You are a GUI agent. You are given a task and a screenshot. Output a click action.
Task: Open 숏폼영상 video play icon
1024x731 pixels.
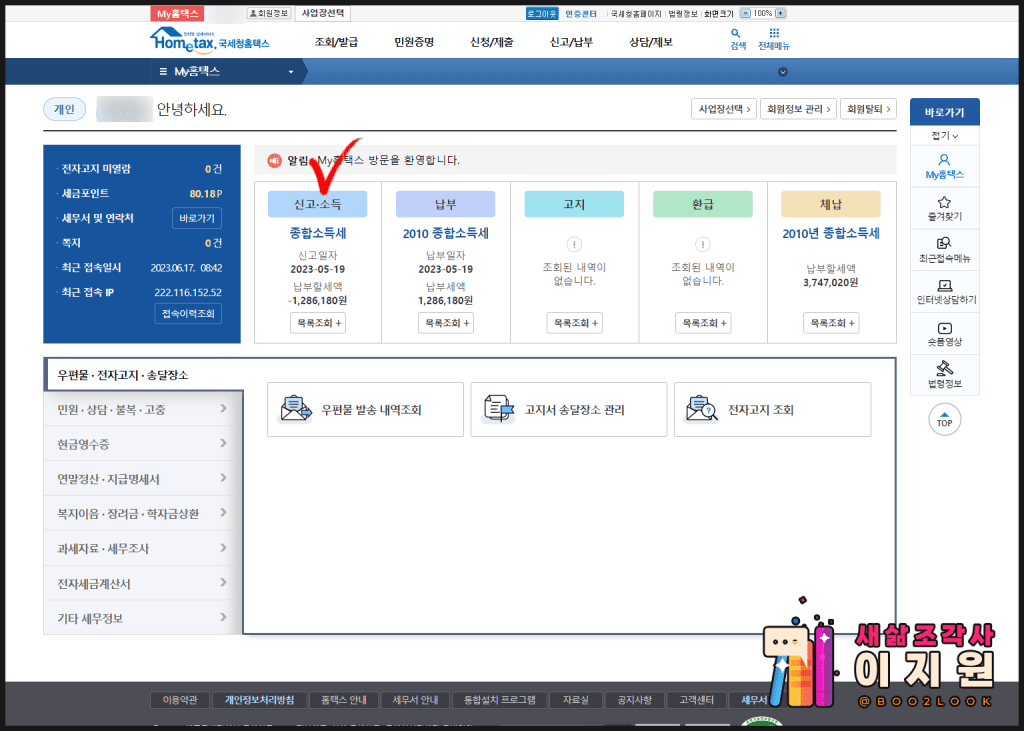click(944, 328)
